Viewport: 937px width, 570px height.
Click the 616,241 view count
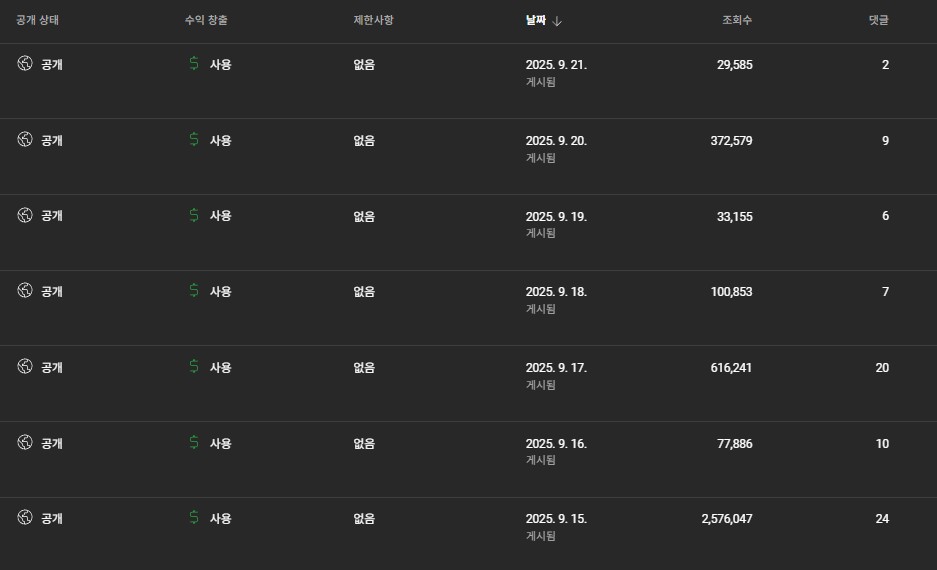731,367
